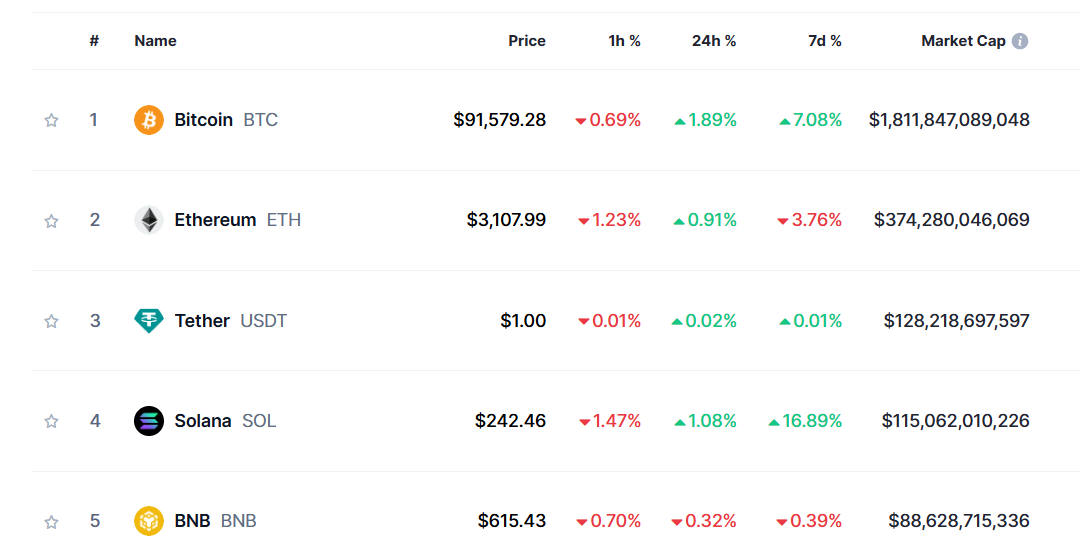Click the Solana black logo icon

click(x=149, y=421)
